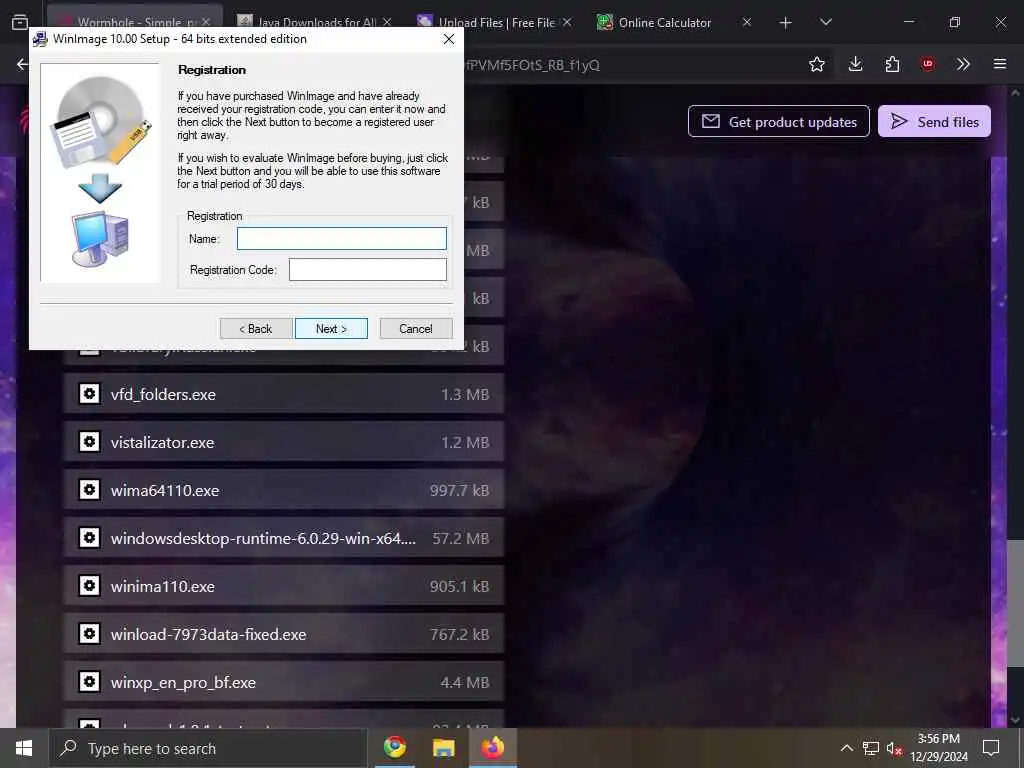Show hidden system tray icons
Screen dimensions: 1024x768
tap(846, 748)
